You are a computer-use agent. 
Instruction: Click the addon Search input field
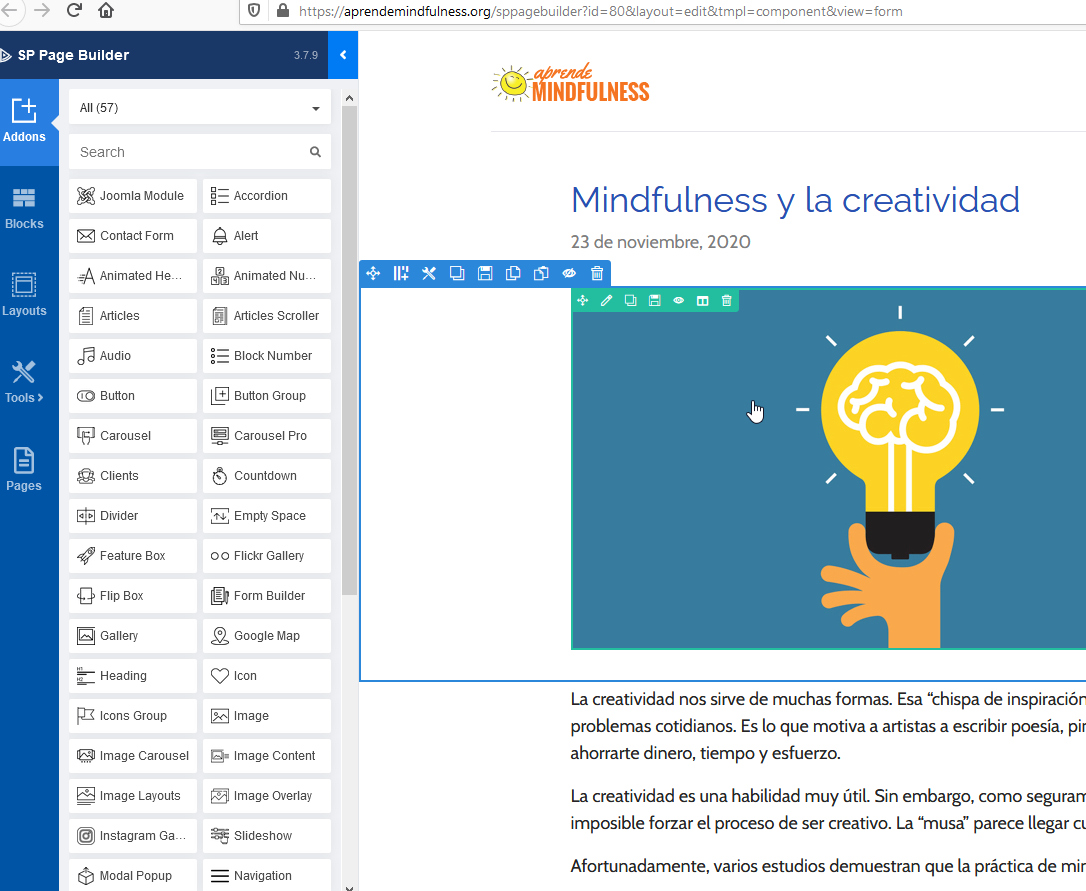(190, 152)
